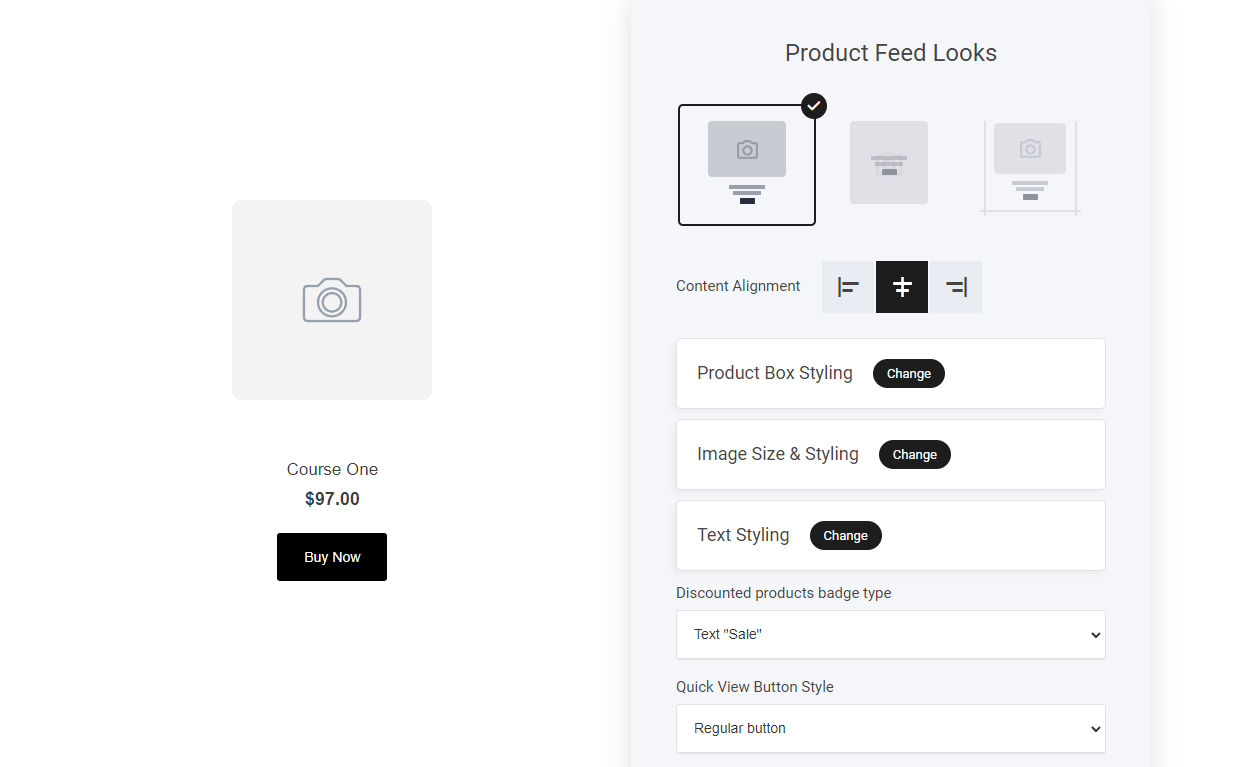Click the camera placeholder image in product preview
This screenshot has width=1239, height=767.
point(332,300)
